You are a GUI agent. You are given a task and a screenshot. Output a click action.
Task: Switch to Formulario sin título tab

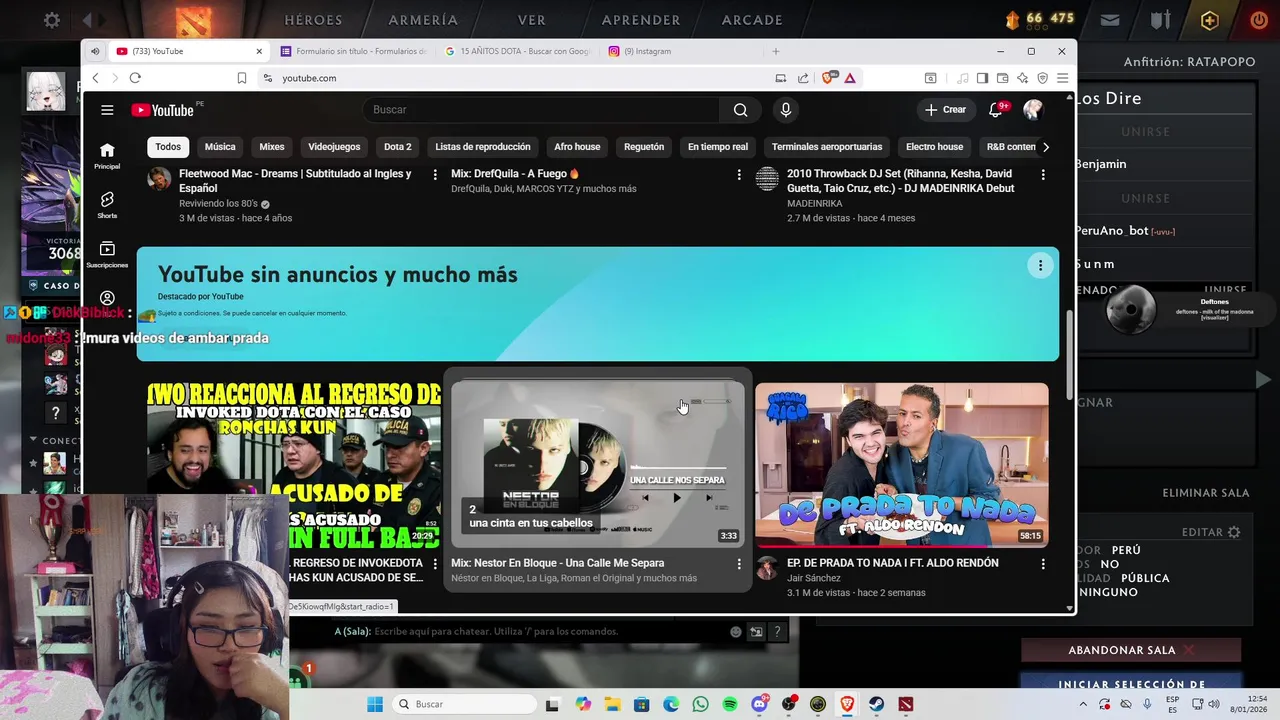354,51
